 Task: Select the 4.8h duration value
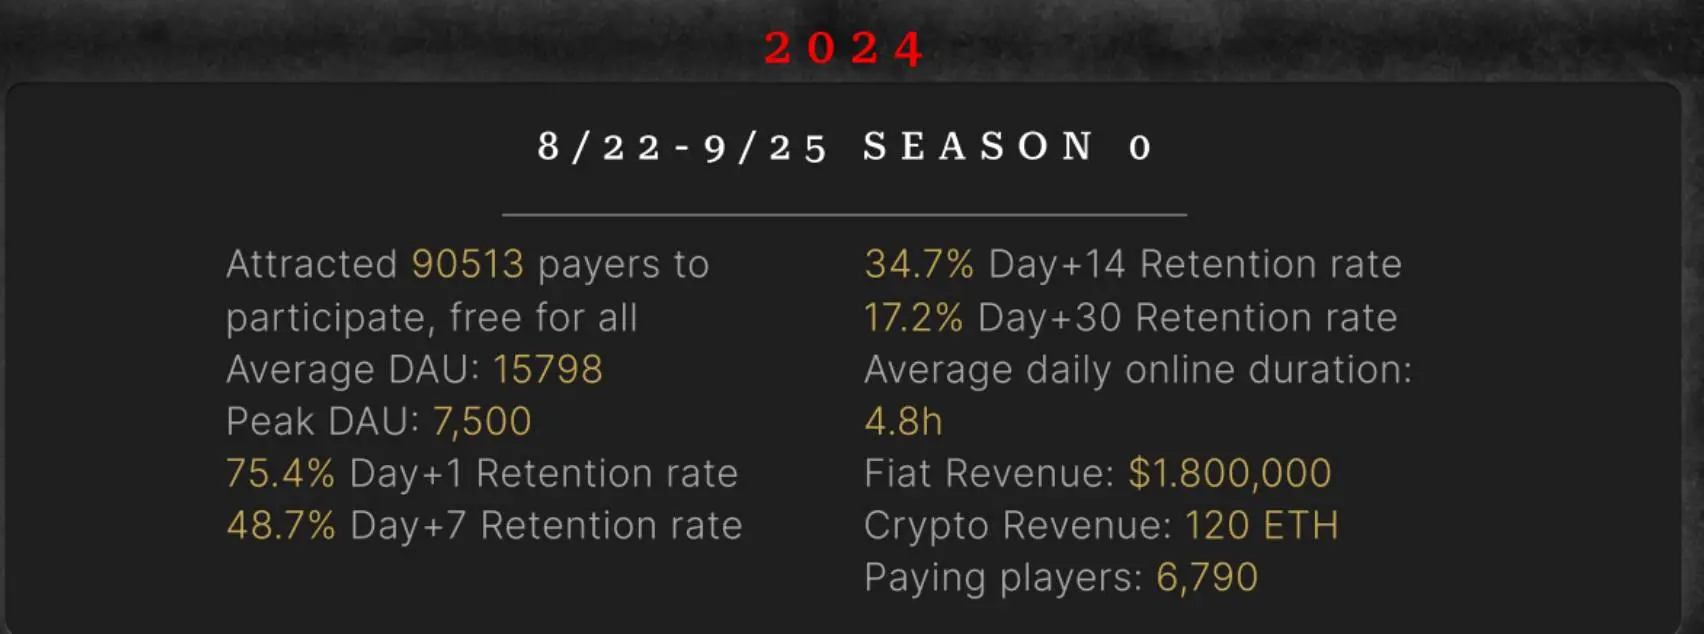(x=903, y=422)
